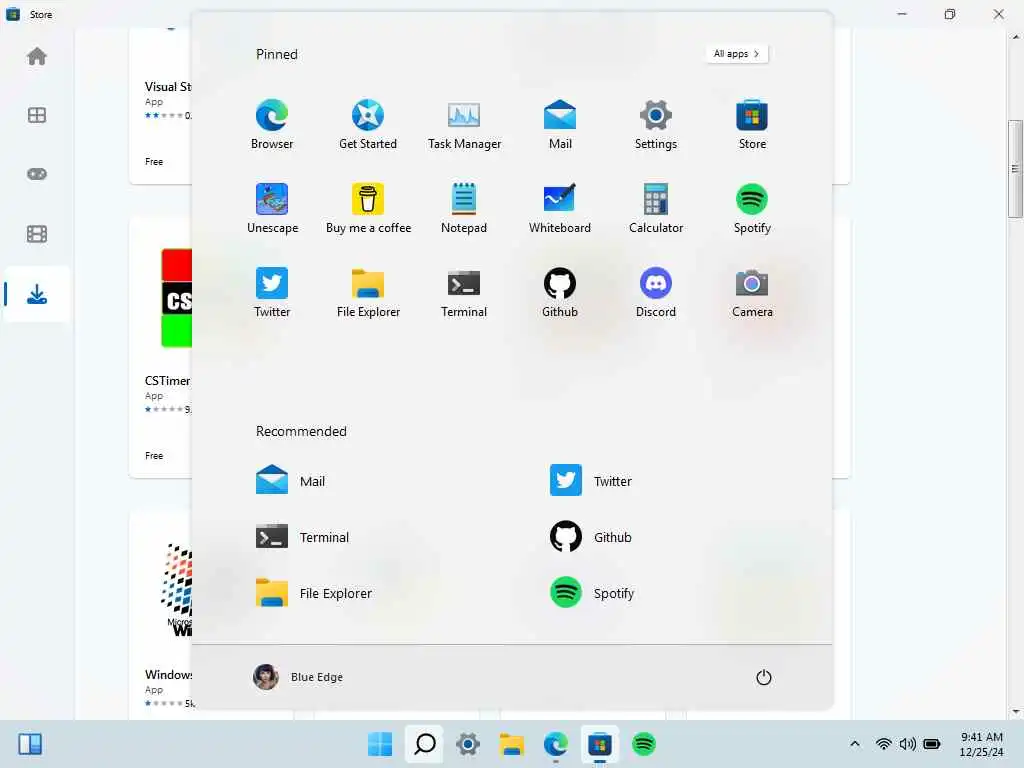Click the Start button on the taskbar
This screenshot has width=1024, height=768.
click(x=380, y=744)
